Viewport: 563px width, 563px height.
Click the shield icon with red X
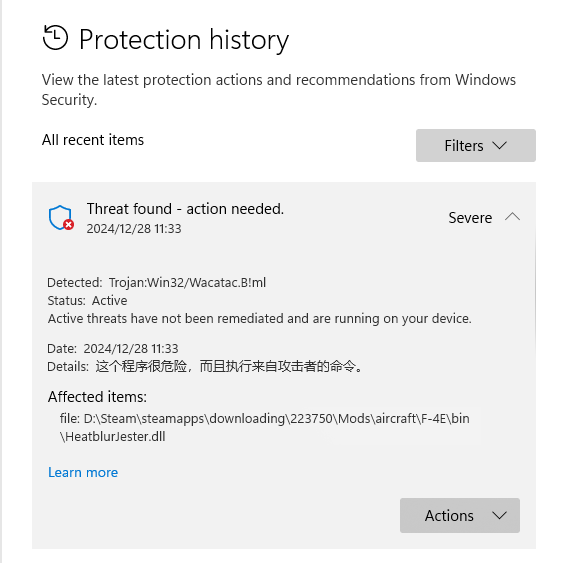tap(61, 218)
